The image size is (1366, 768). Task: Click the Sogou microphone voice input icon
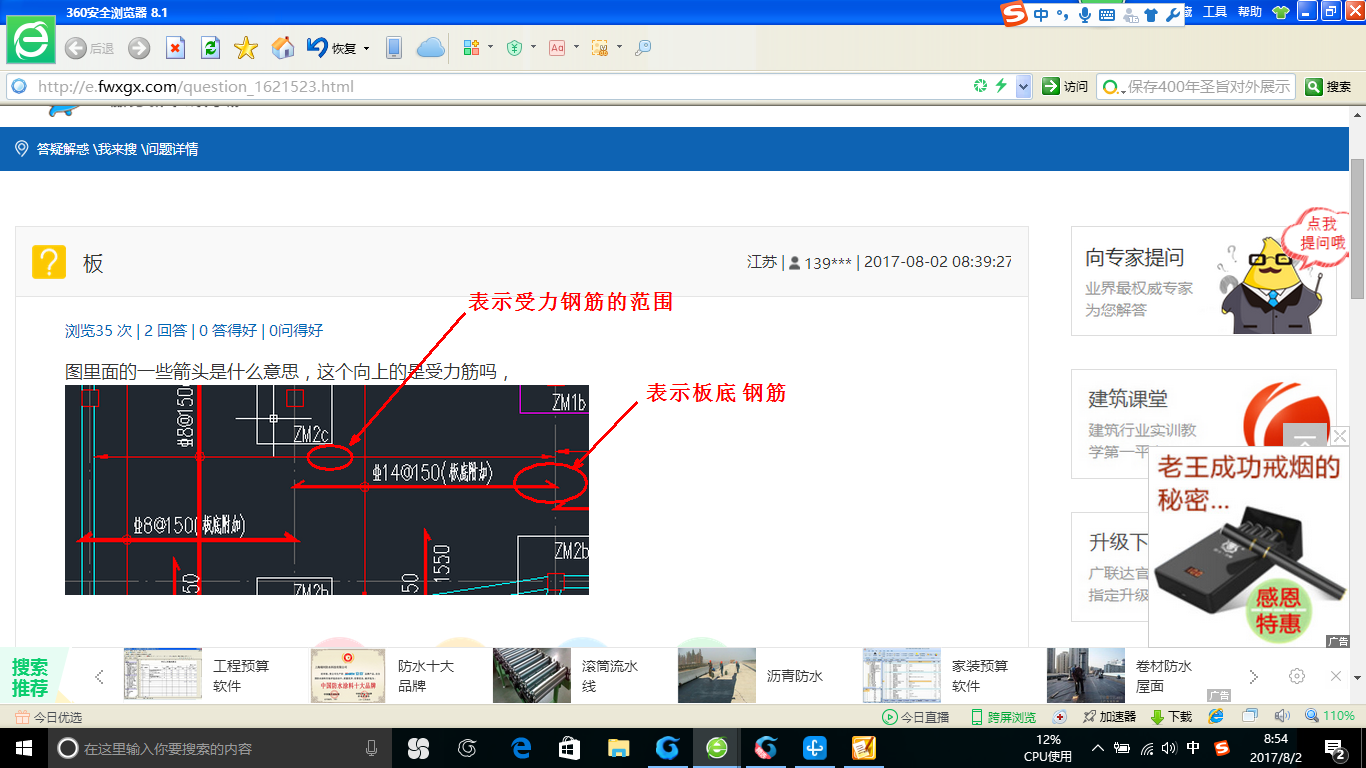pyautogui.click(x=1085, y=15)
